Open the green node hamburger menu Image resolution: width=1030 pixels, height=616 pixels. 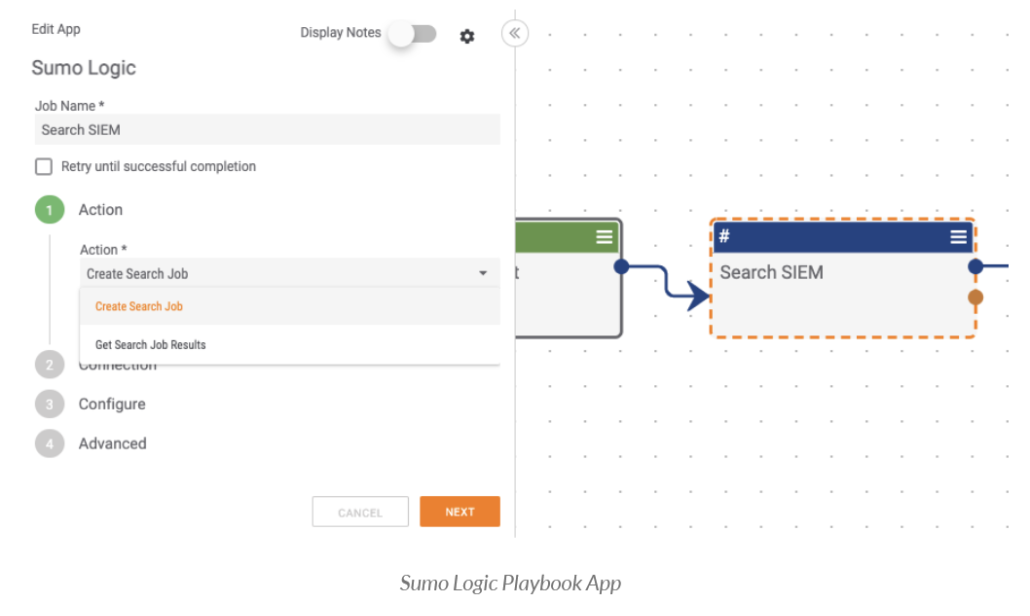pyautogui.click(x=604, y=237)
